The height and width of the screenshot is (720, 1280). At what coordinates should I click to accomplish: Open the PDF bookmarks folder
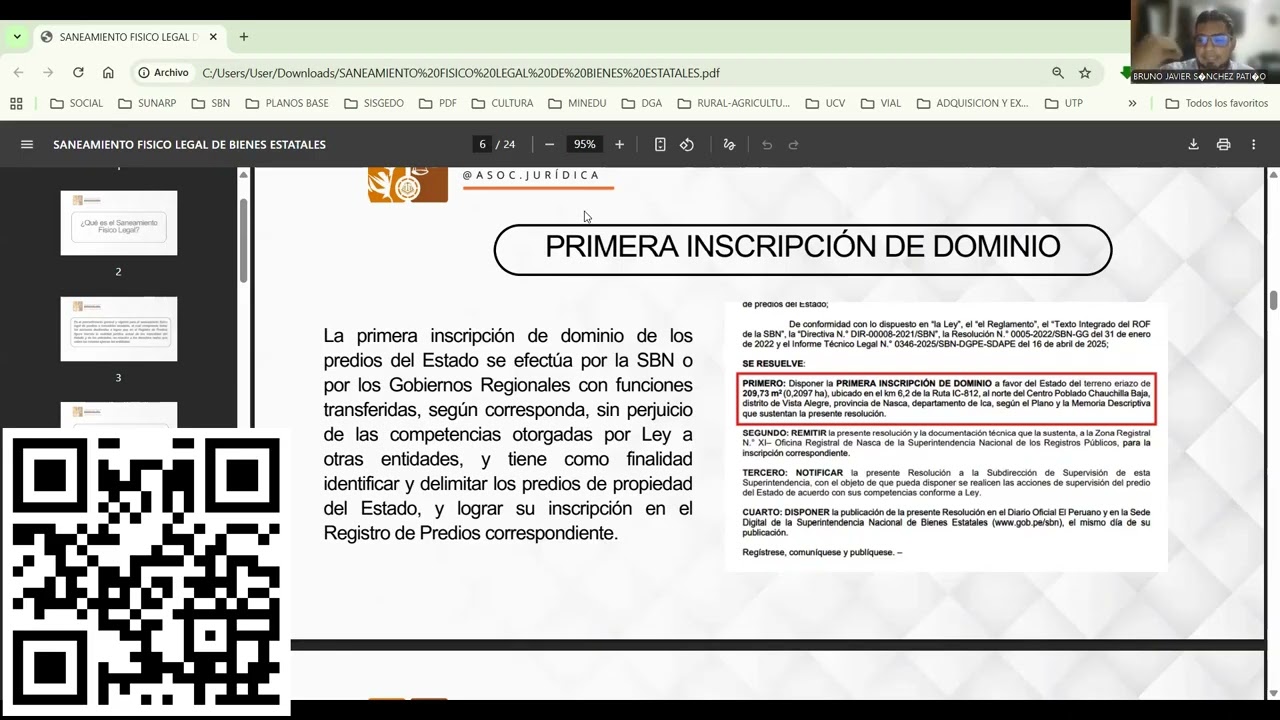coord(438,103)
